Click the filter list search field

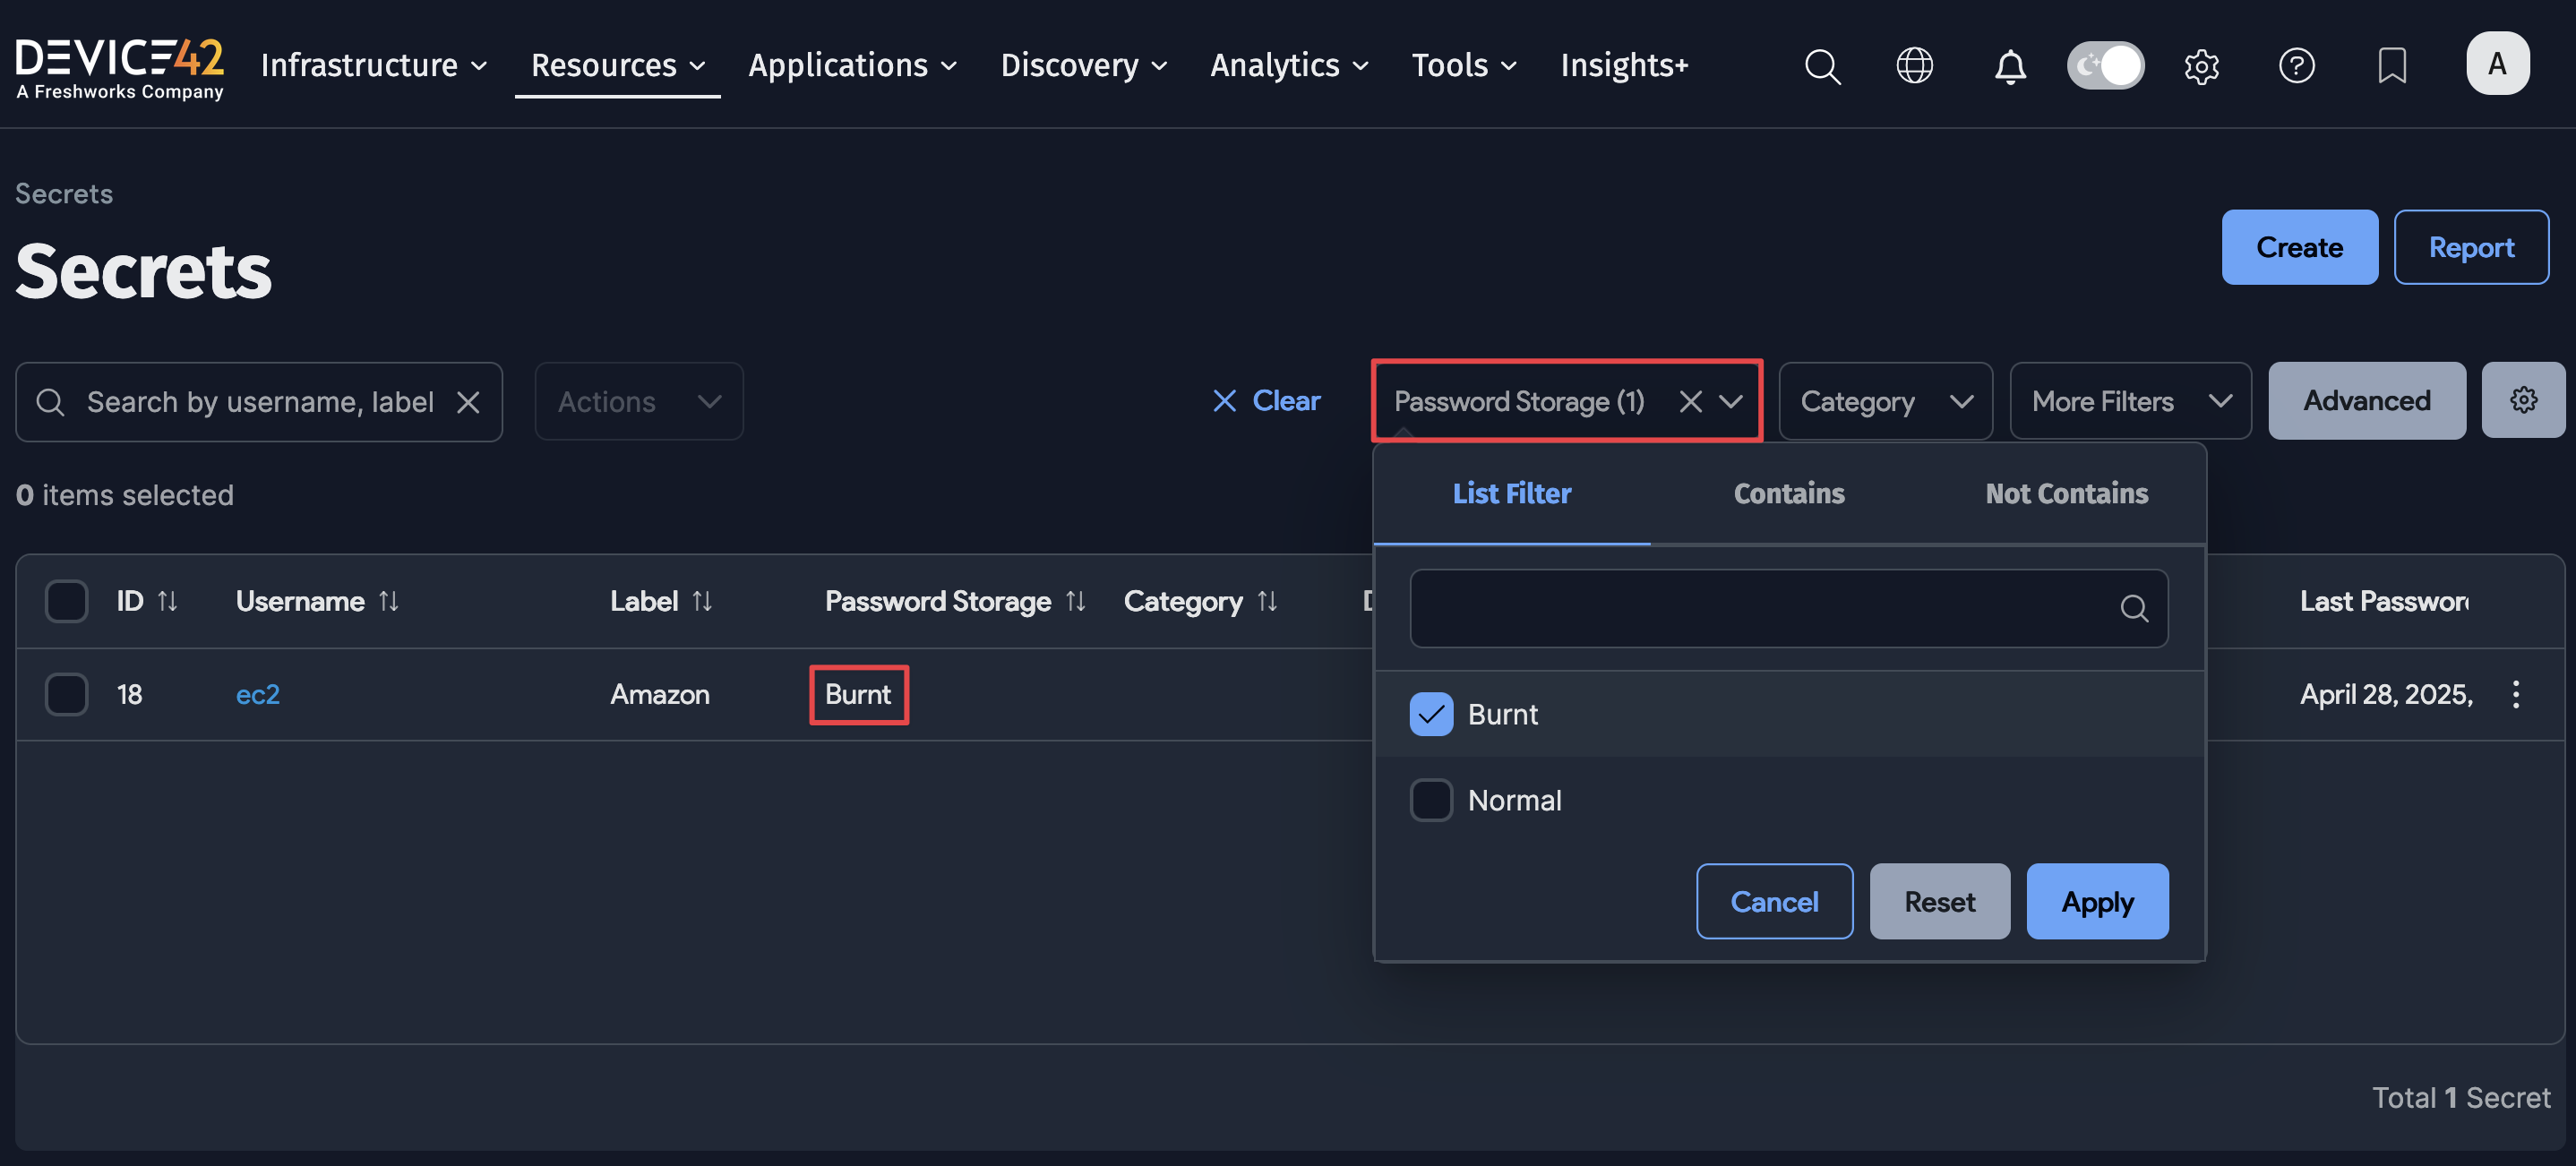1765,608
